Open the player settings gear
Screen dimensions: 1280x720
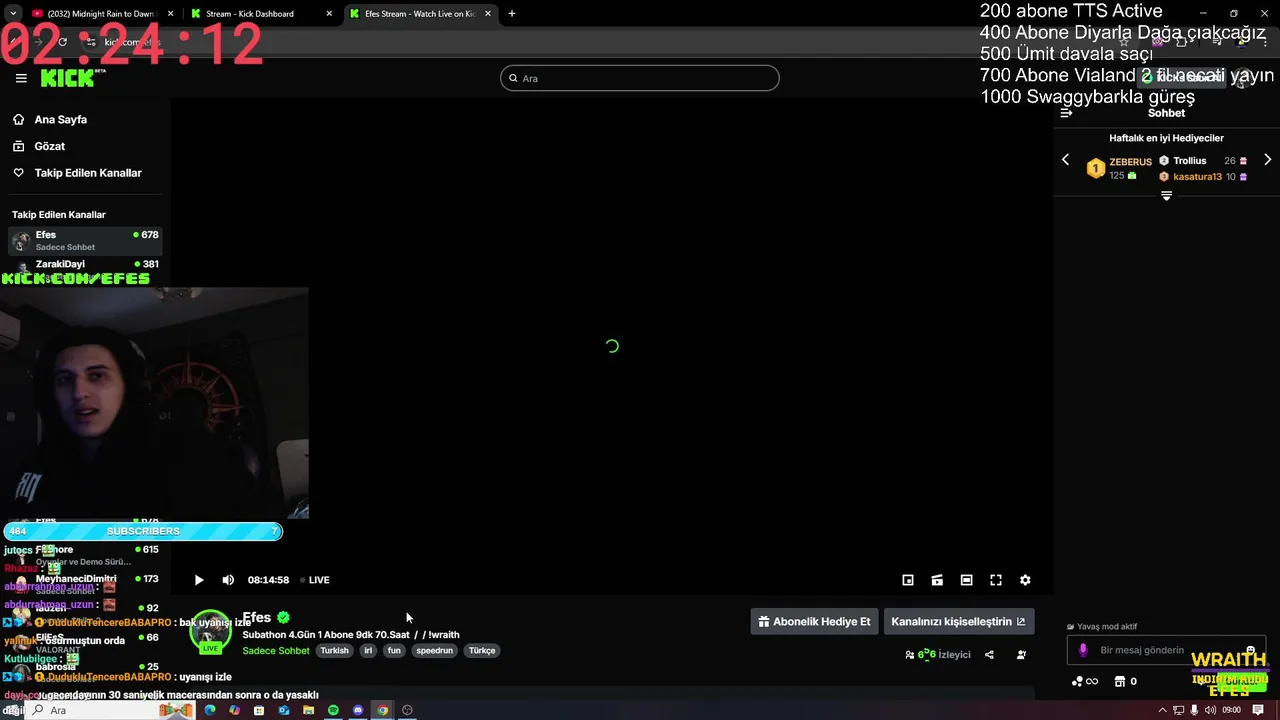click(1025, 580)
